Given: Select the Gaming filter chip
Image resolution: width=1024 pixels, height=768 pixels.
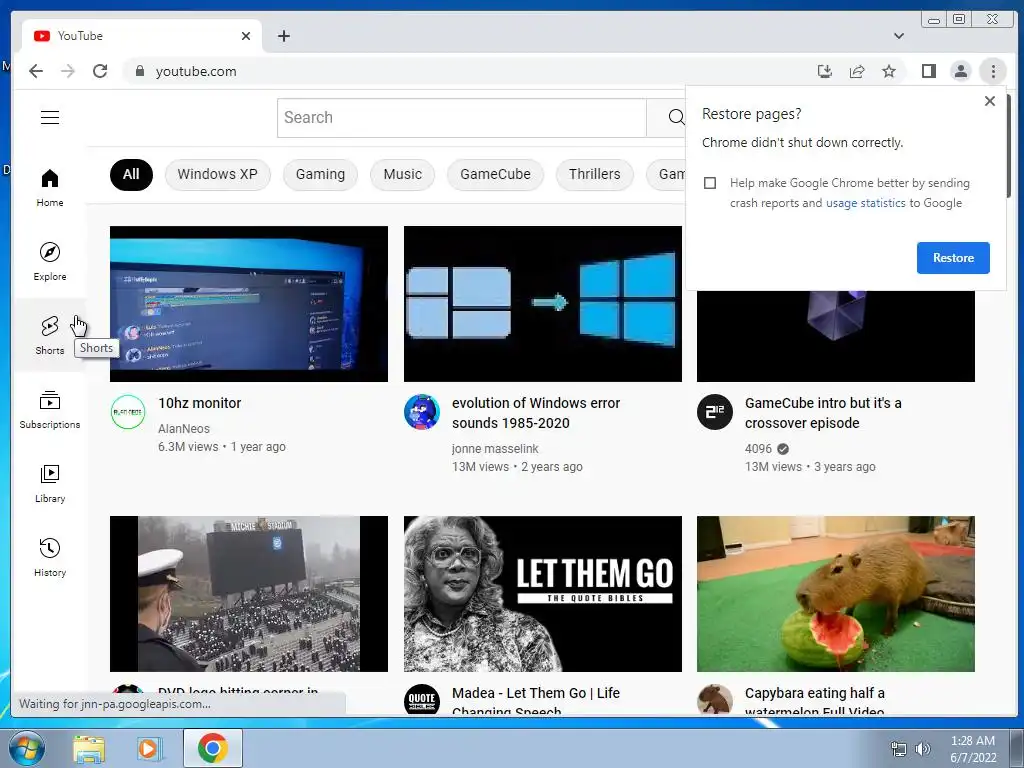Looking at the screenshot, I should pos(320,175).
